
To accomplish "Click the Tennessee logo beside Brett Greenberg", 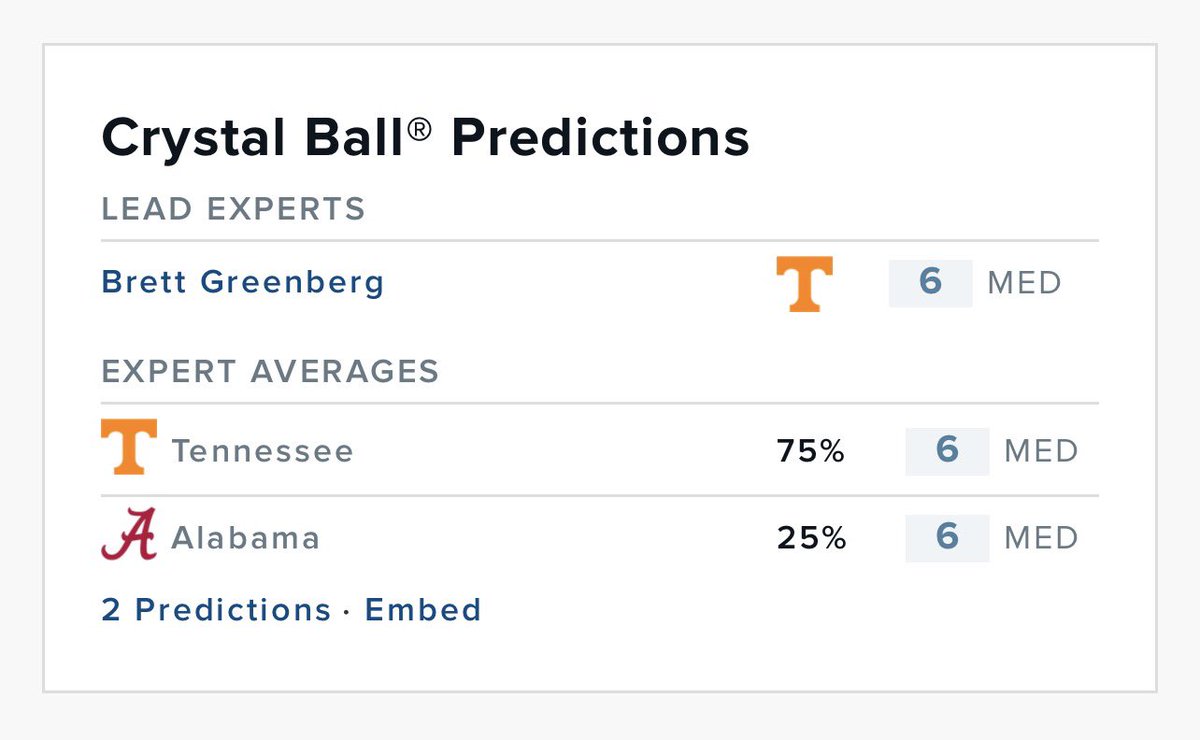I will [805, 284].
